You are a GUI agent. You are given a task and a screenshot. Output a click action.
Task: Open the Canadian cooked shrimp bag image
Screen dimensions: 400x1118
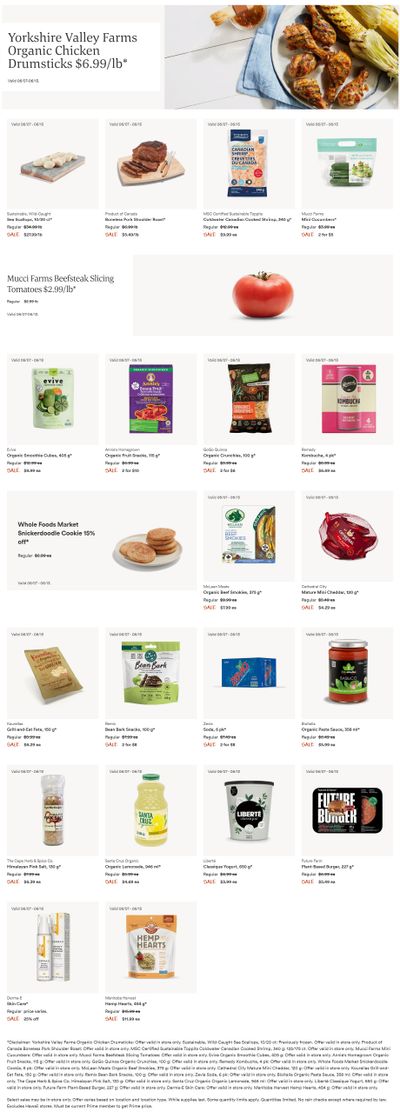click(248, 164)
